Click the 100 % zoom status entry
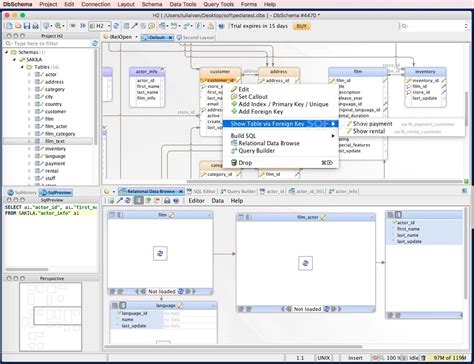This screenshot has width=474, height=364. 393,358
